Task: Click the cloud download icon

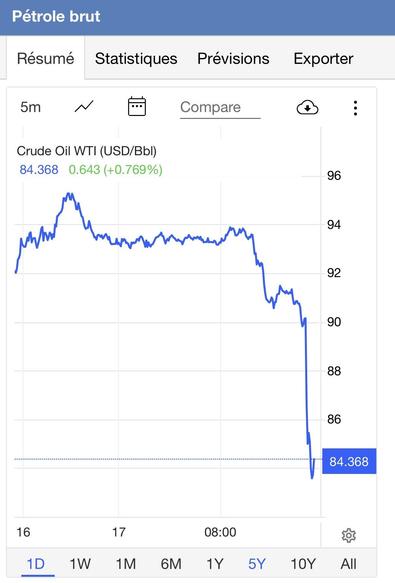Action: tap(307, 108)
